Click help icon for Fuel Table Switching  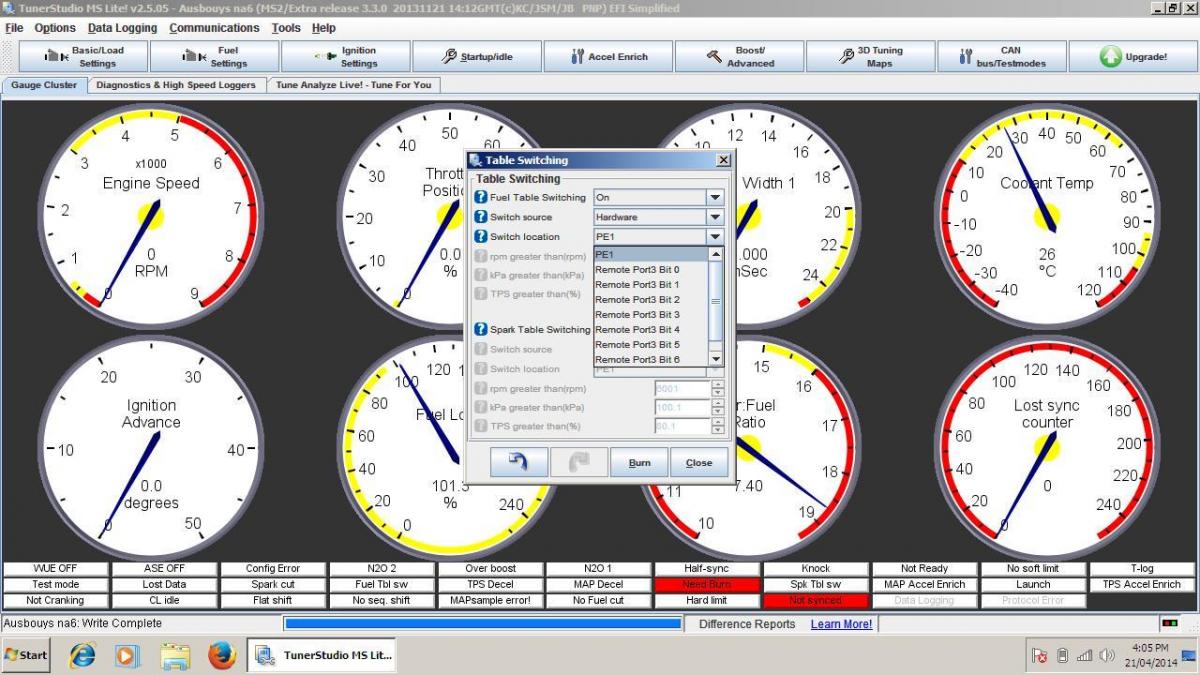tap(481, 197)
